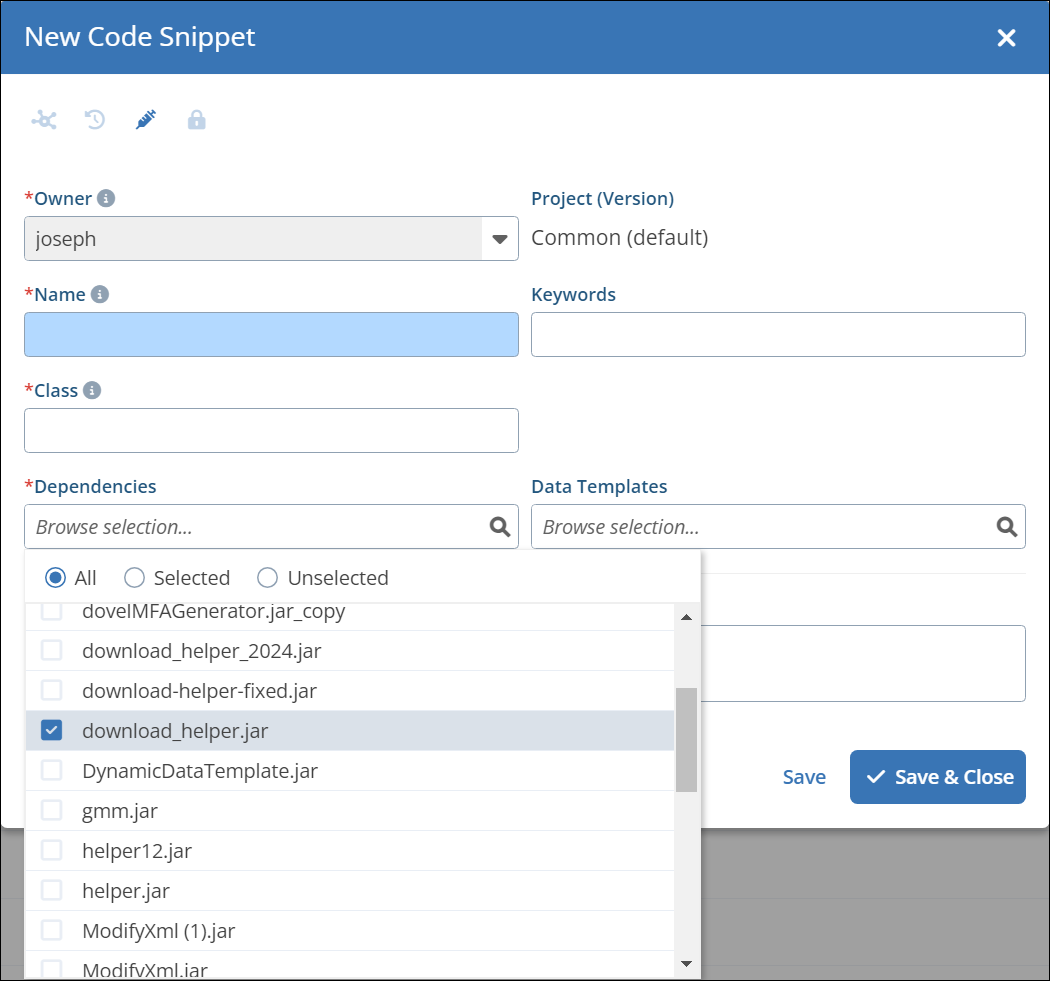Check the gmm.jar checkbox
Viewport: 1050px width, 981px height.
pyautogui.click(x=52, y=811)
